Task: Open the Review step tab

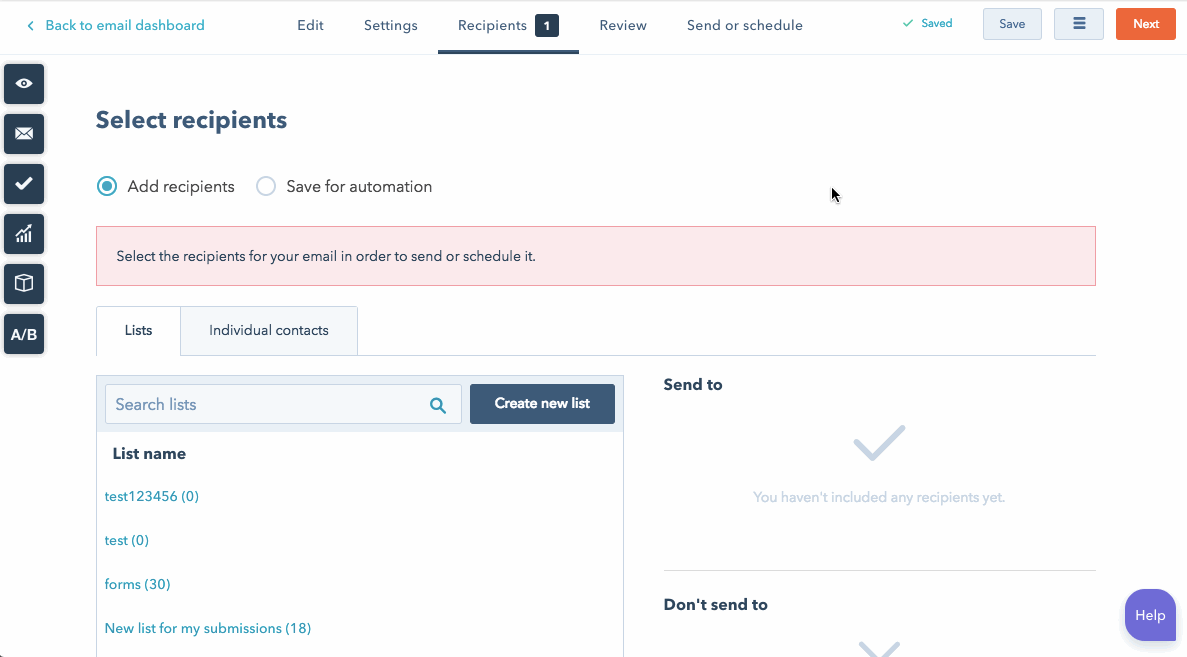Action: pos(623,25)
